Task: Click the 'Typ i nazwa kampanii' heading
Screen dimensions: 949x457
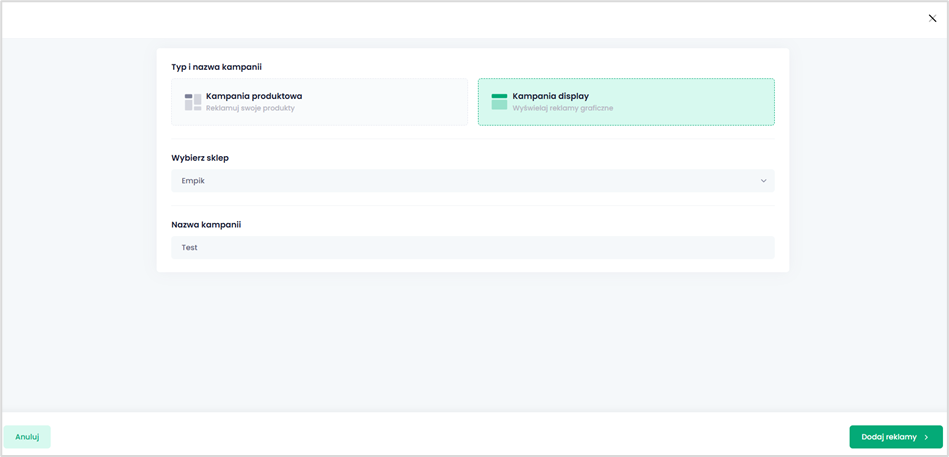Action: click(216, 67)
